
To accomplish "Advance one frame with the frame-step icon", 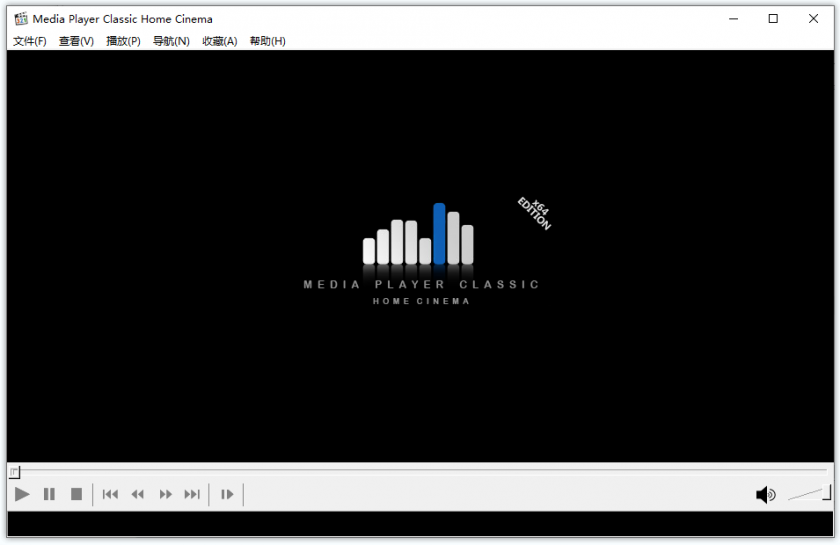I will [x=227, y=494].
